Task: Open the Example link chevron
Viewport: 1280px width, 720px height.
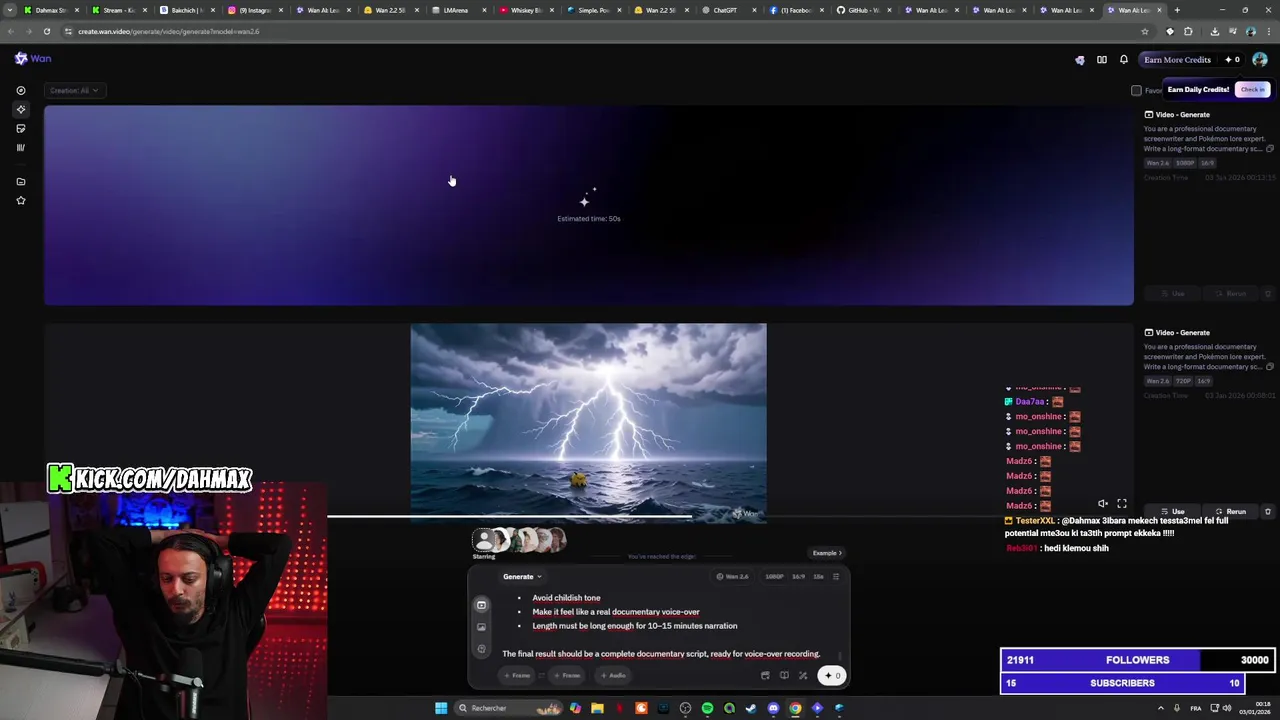Action: (827, 553)
